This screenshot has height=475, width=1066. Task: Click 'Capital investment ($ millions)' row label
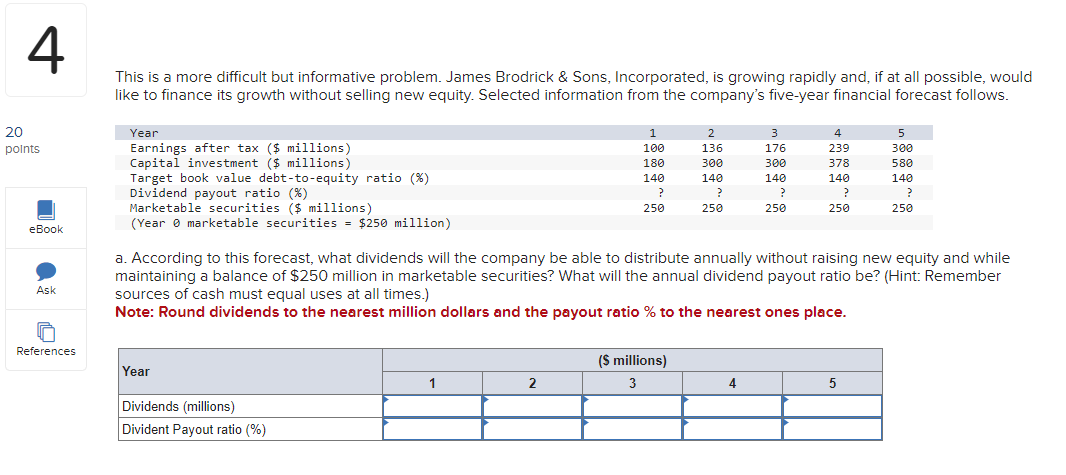point(241,163)
